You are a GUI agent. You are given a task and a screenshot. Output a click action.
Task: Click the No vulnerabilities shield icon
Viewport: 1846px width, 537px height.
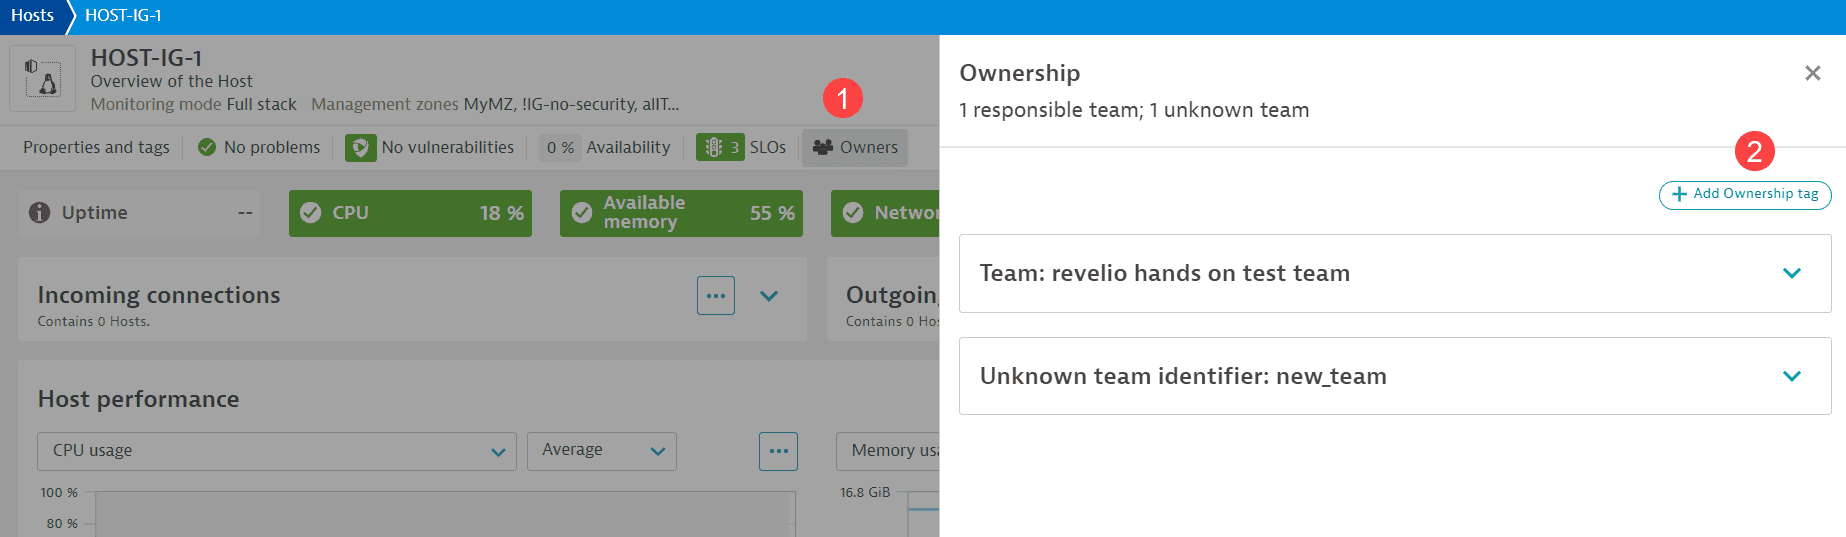pyautogui.click(x=360, y=147)
